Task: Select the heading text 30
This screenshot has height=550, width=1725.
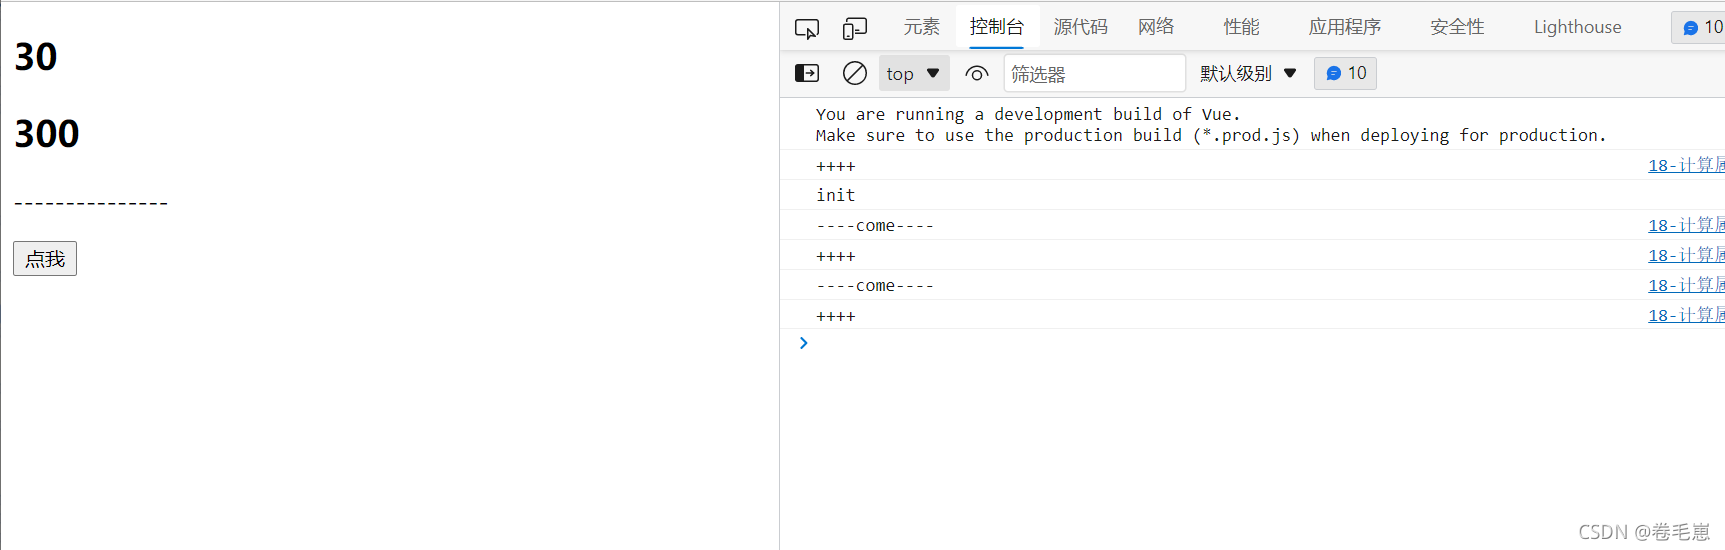Action: click(x=36, y=57)
